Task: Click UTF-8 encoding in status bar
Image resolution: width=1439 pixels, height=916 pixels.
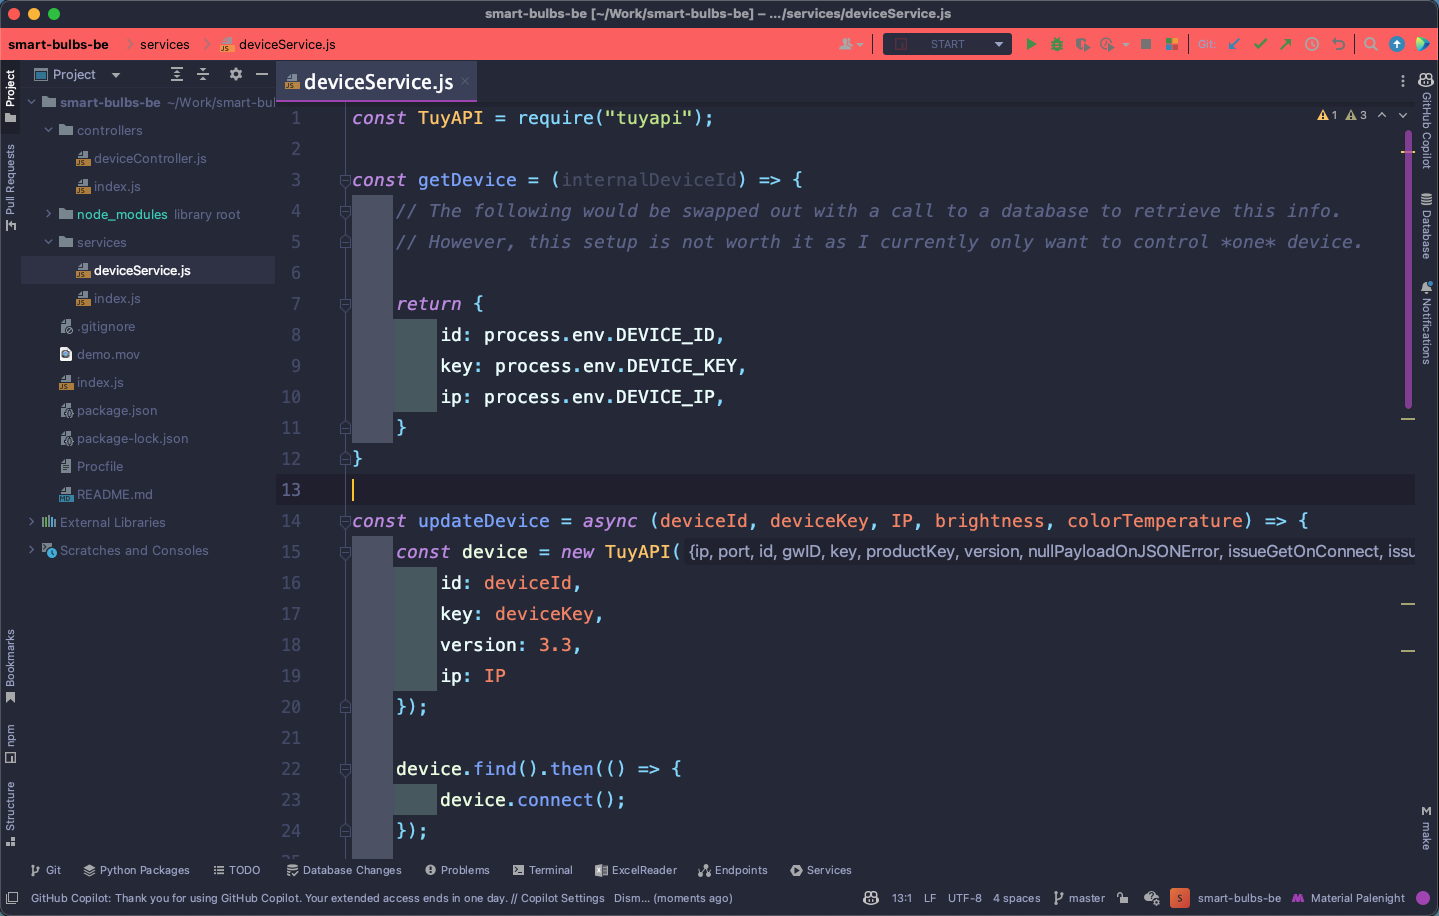Action: pyautogui.click(x=965, y=898)
